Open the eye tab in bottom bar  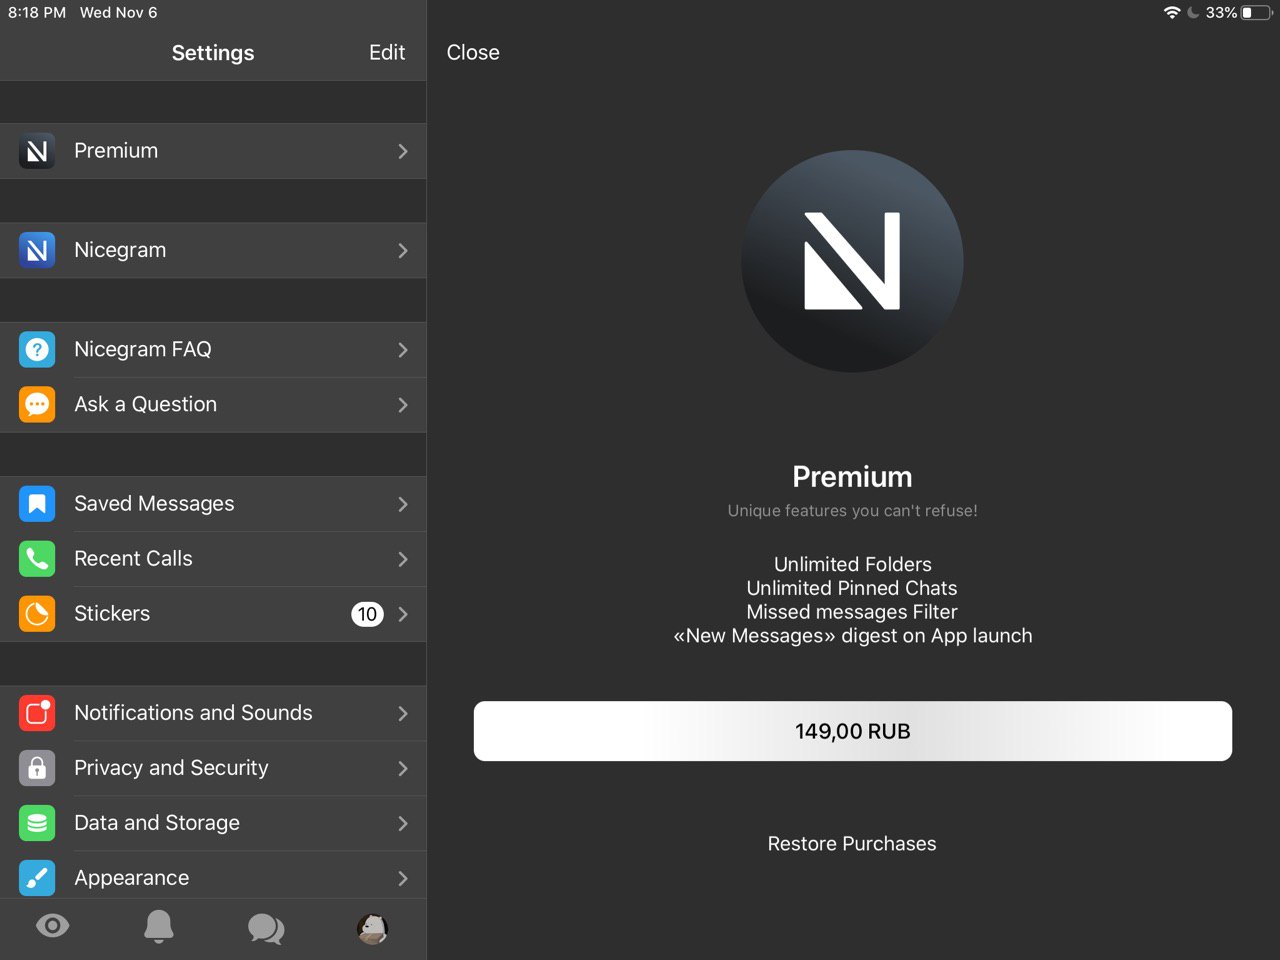click(53, 926)
